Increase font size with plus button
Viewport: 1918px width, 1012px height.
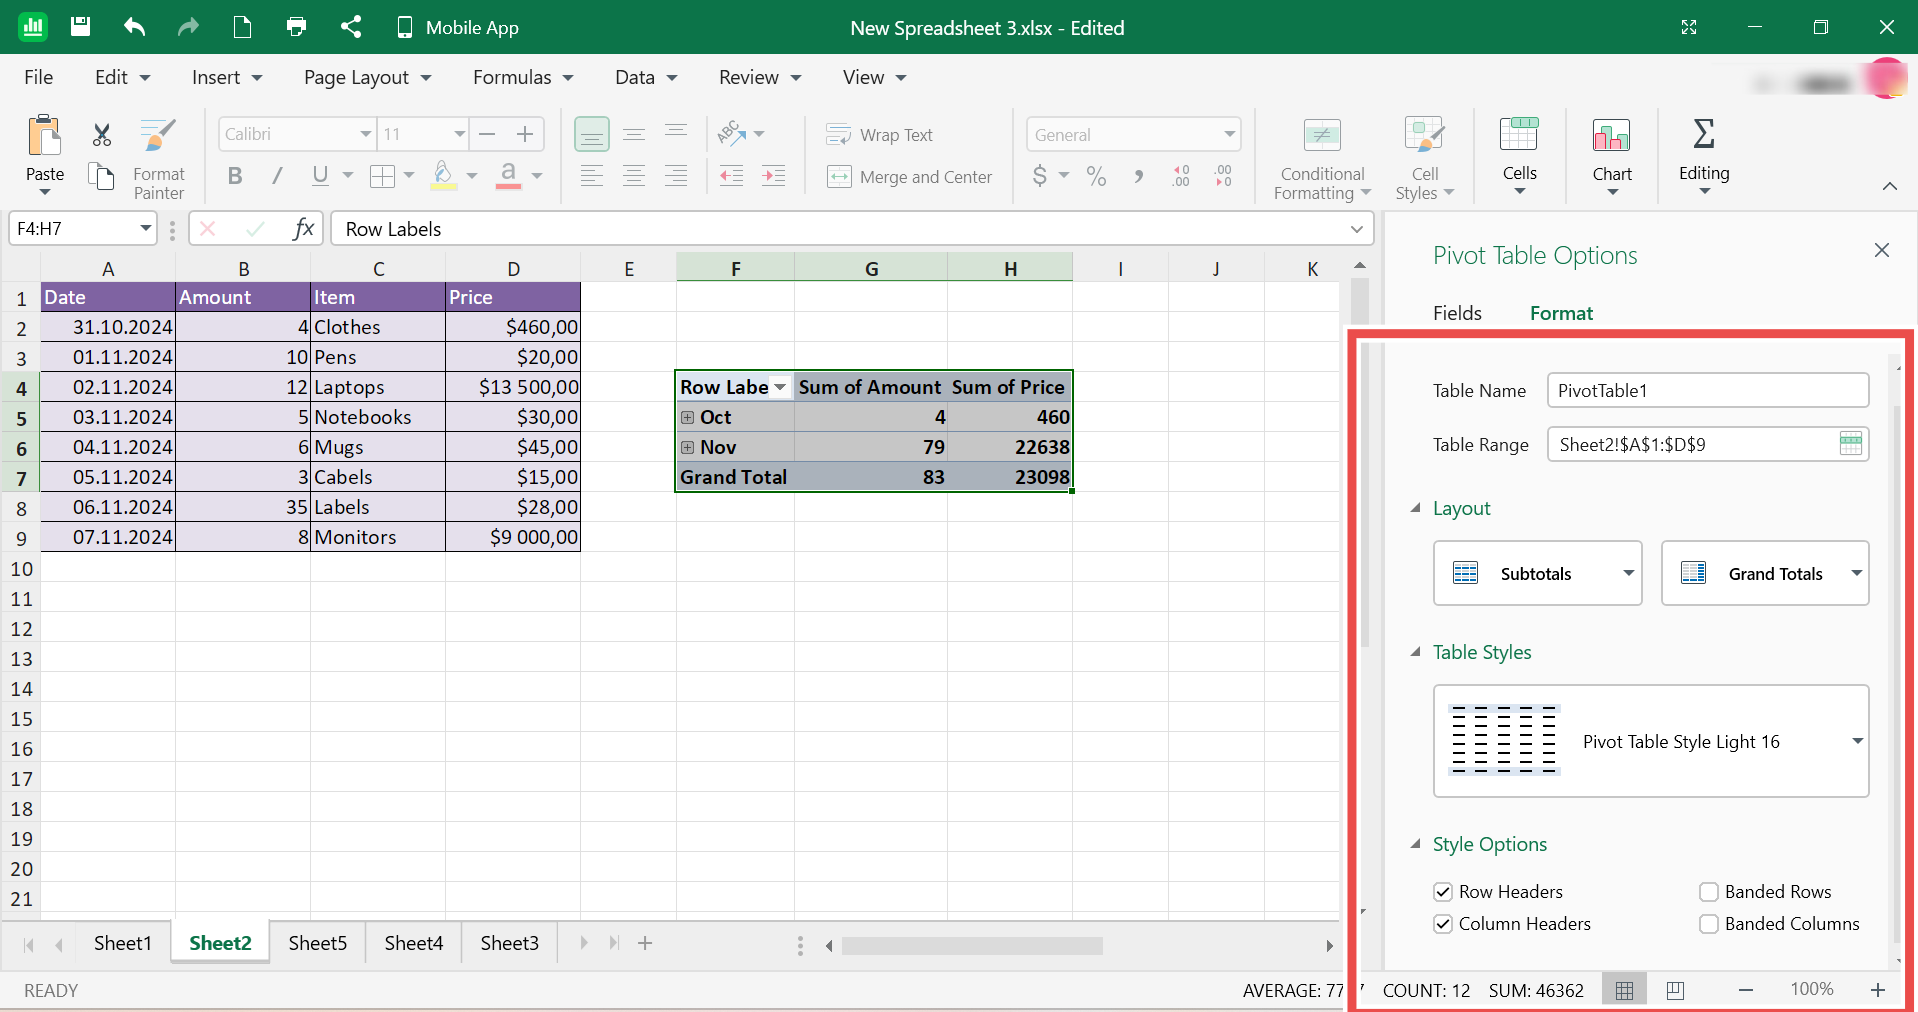click(525, 134)
